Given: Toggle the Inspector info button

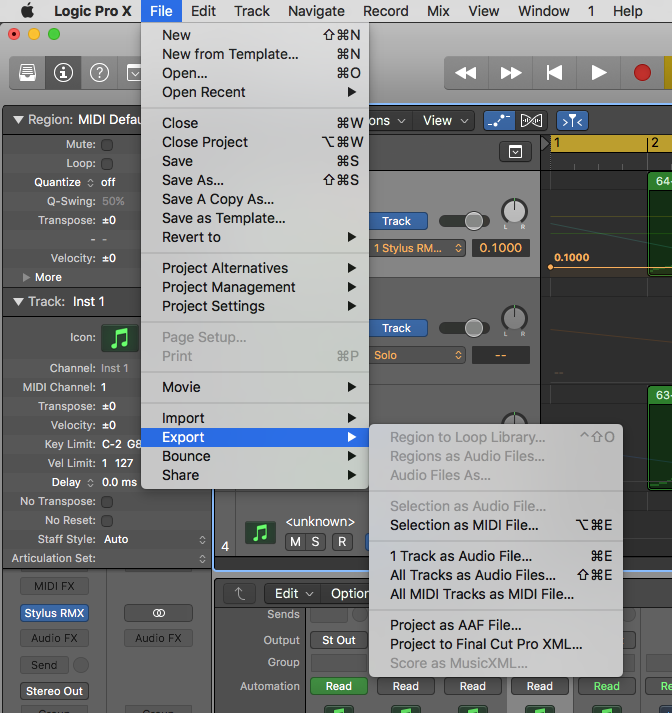Looking at the screenshot, I should (63, 72).
